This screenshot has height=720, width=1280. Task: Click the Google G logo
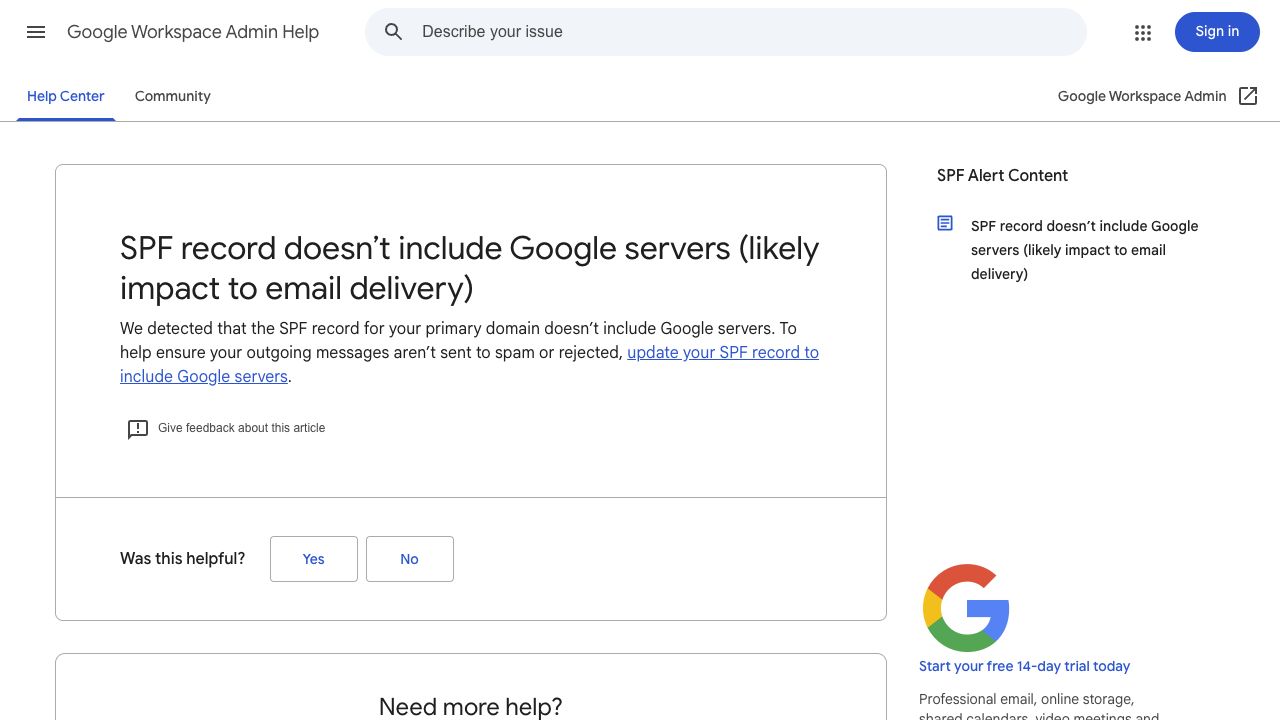coord(966,608)
